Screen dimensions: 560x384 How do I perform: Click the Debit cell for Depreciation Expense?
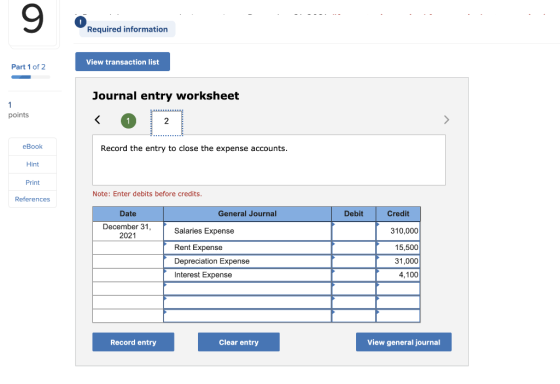[354, 261]
